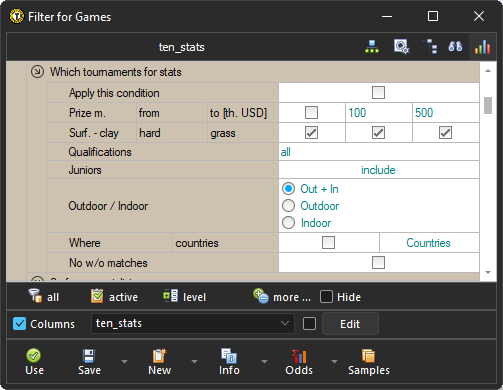Screen dimensions: 503x390
Task: Show active filters clipboard icon
Action: 97,296
